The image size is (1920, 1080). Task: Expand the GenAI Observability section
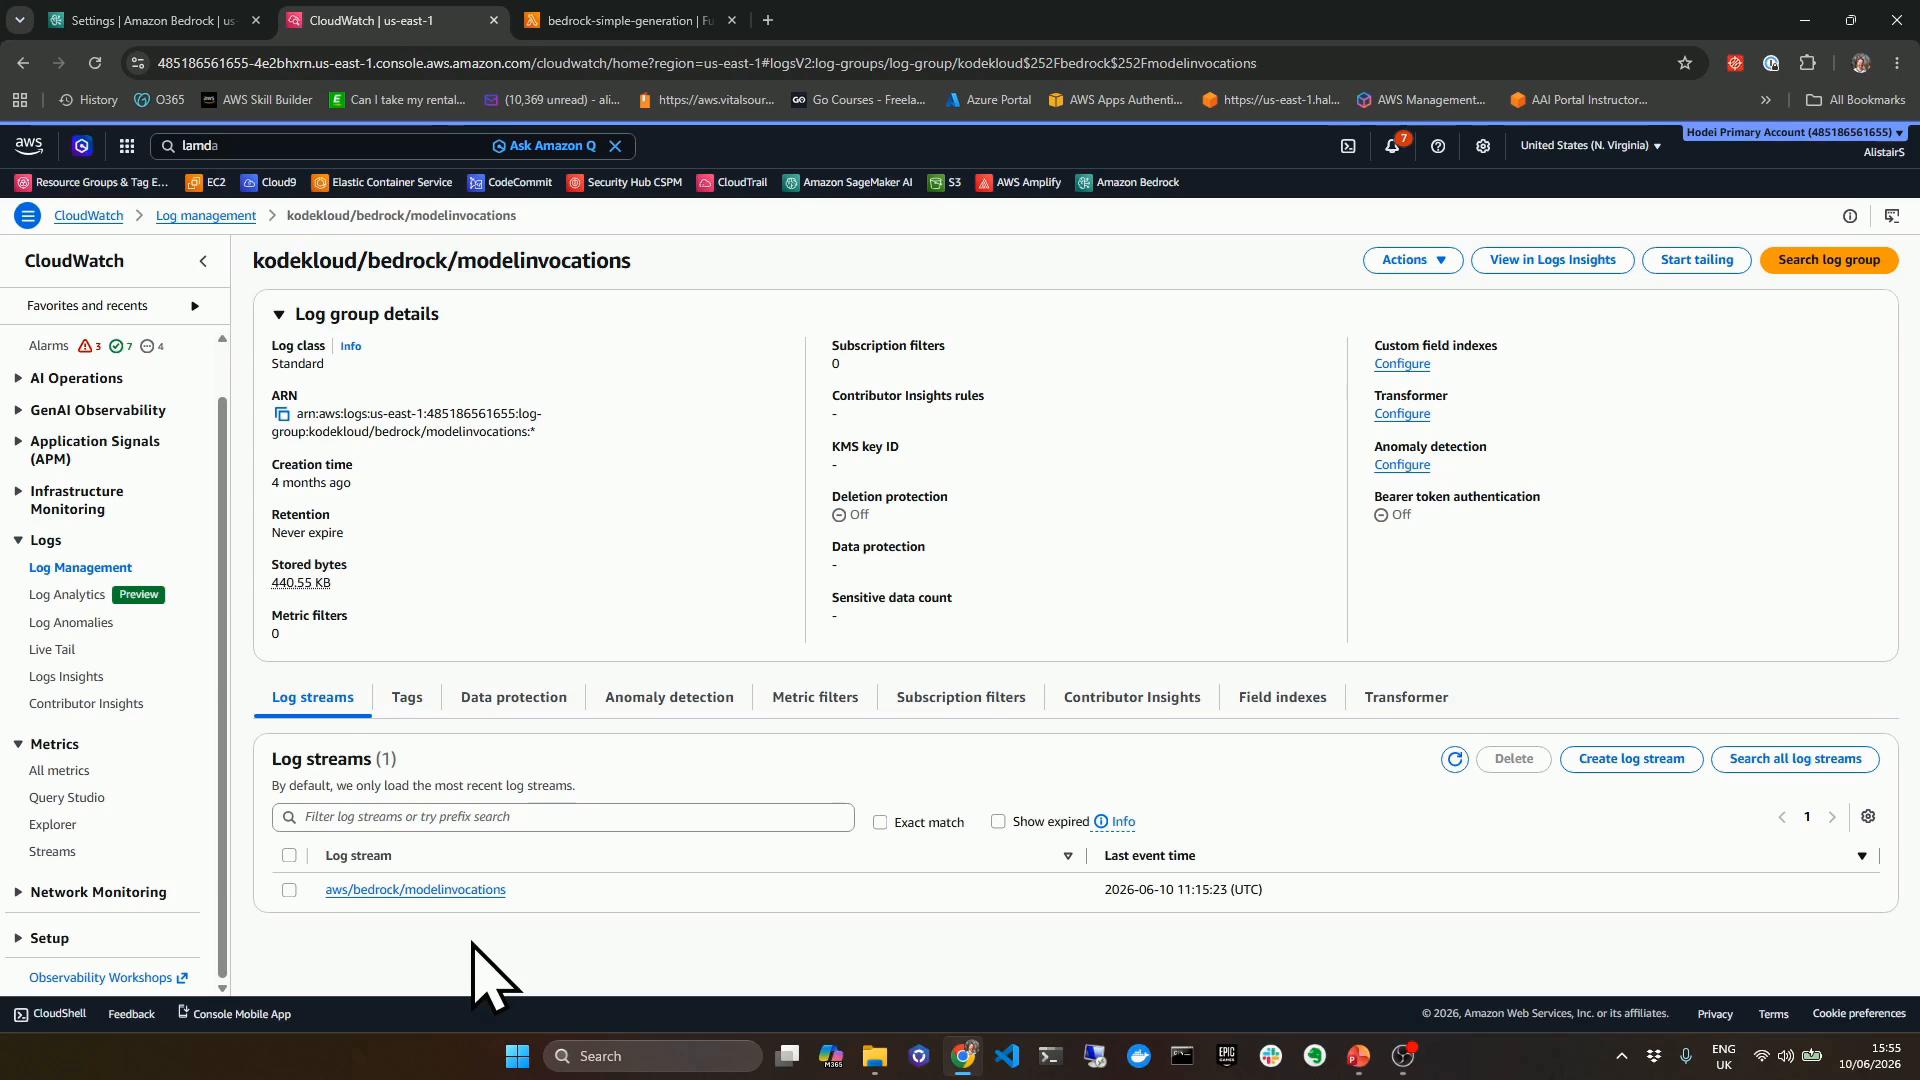(18, 410)
